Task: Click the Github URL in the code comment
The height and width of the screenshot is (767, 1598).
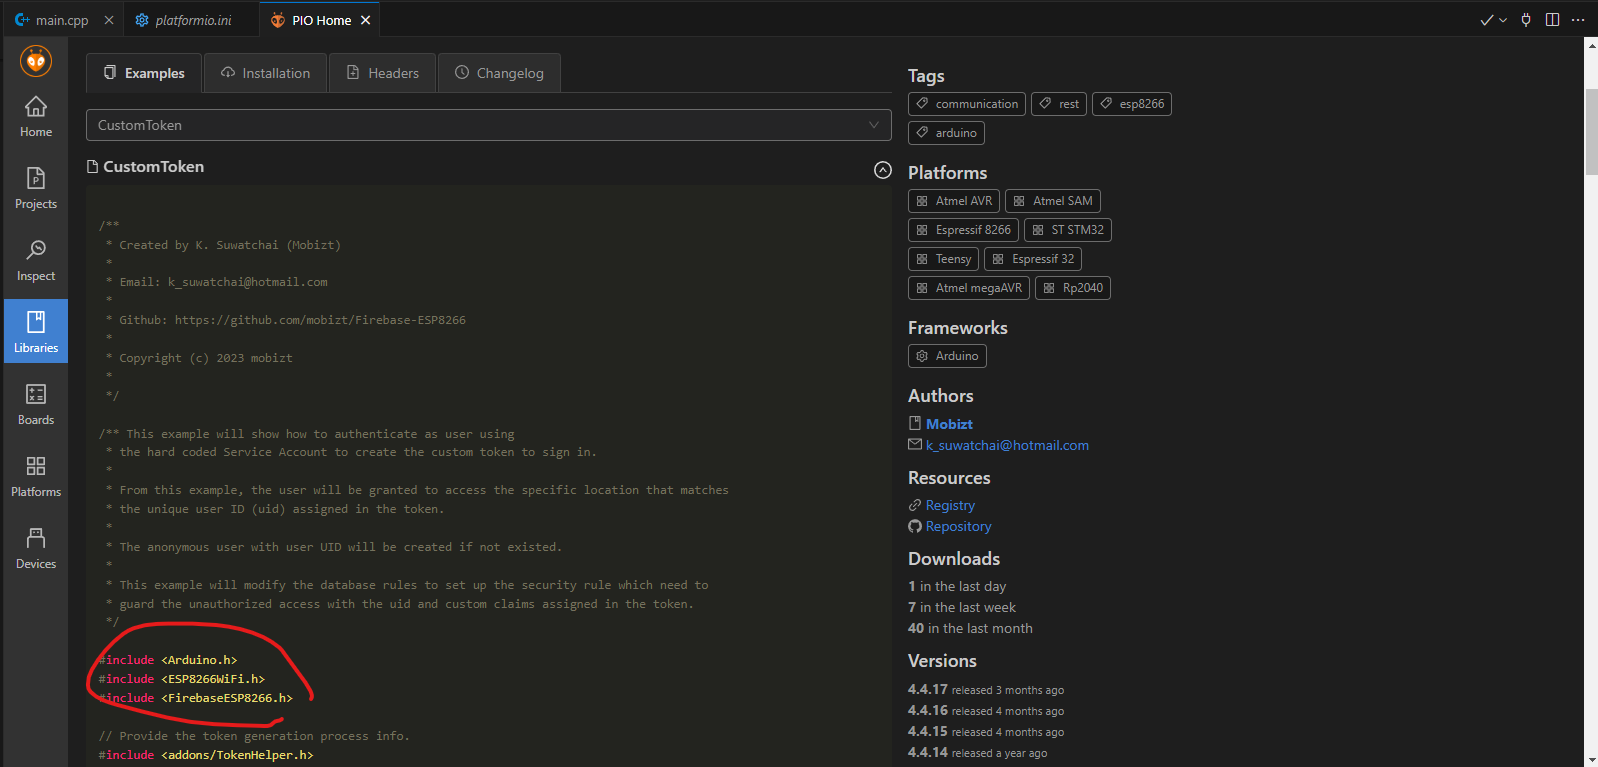Action: point(320,320)
